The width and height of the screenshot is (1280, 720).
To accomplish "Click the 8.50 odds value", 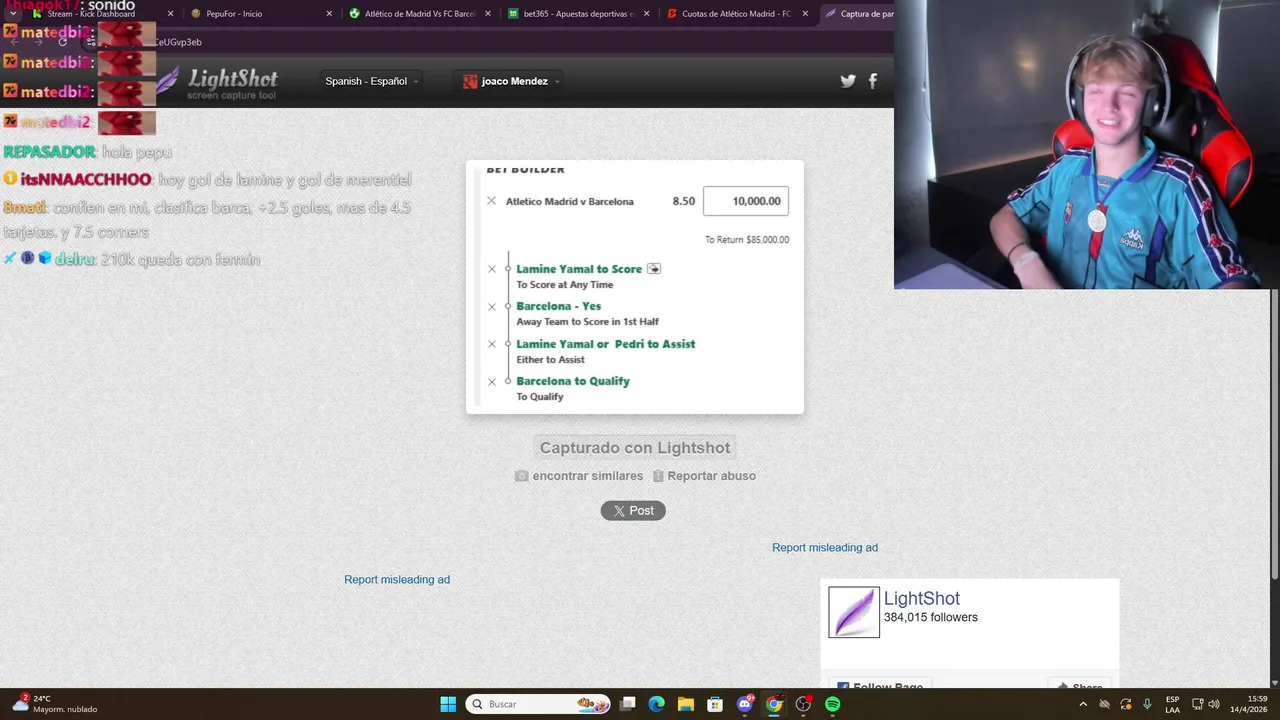I will [x=684, y=201].
